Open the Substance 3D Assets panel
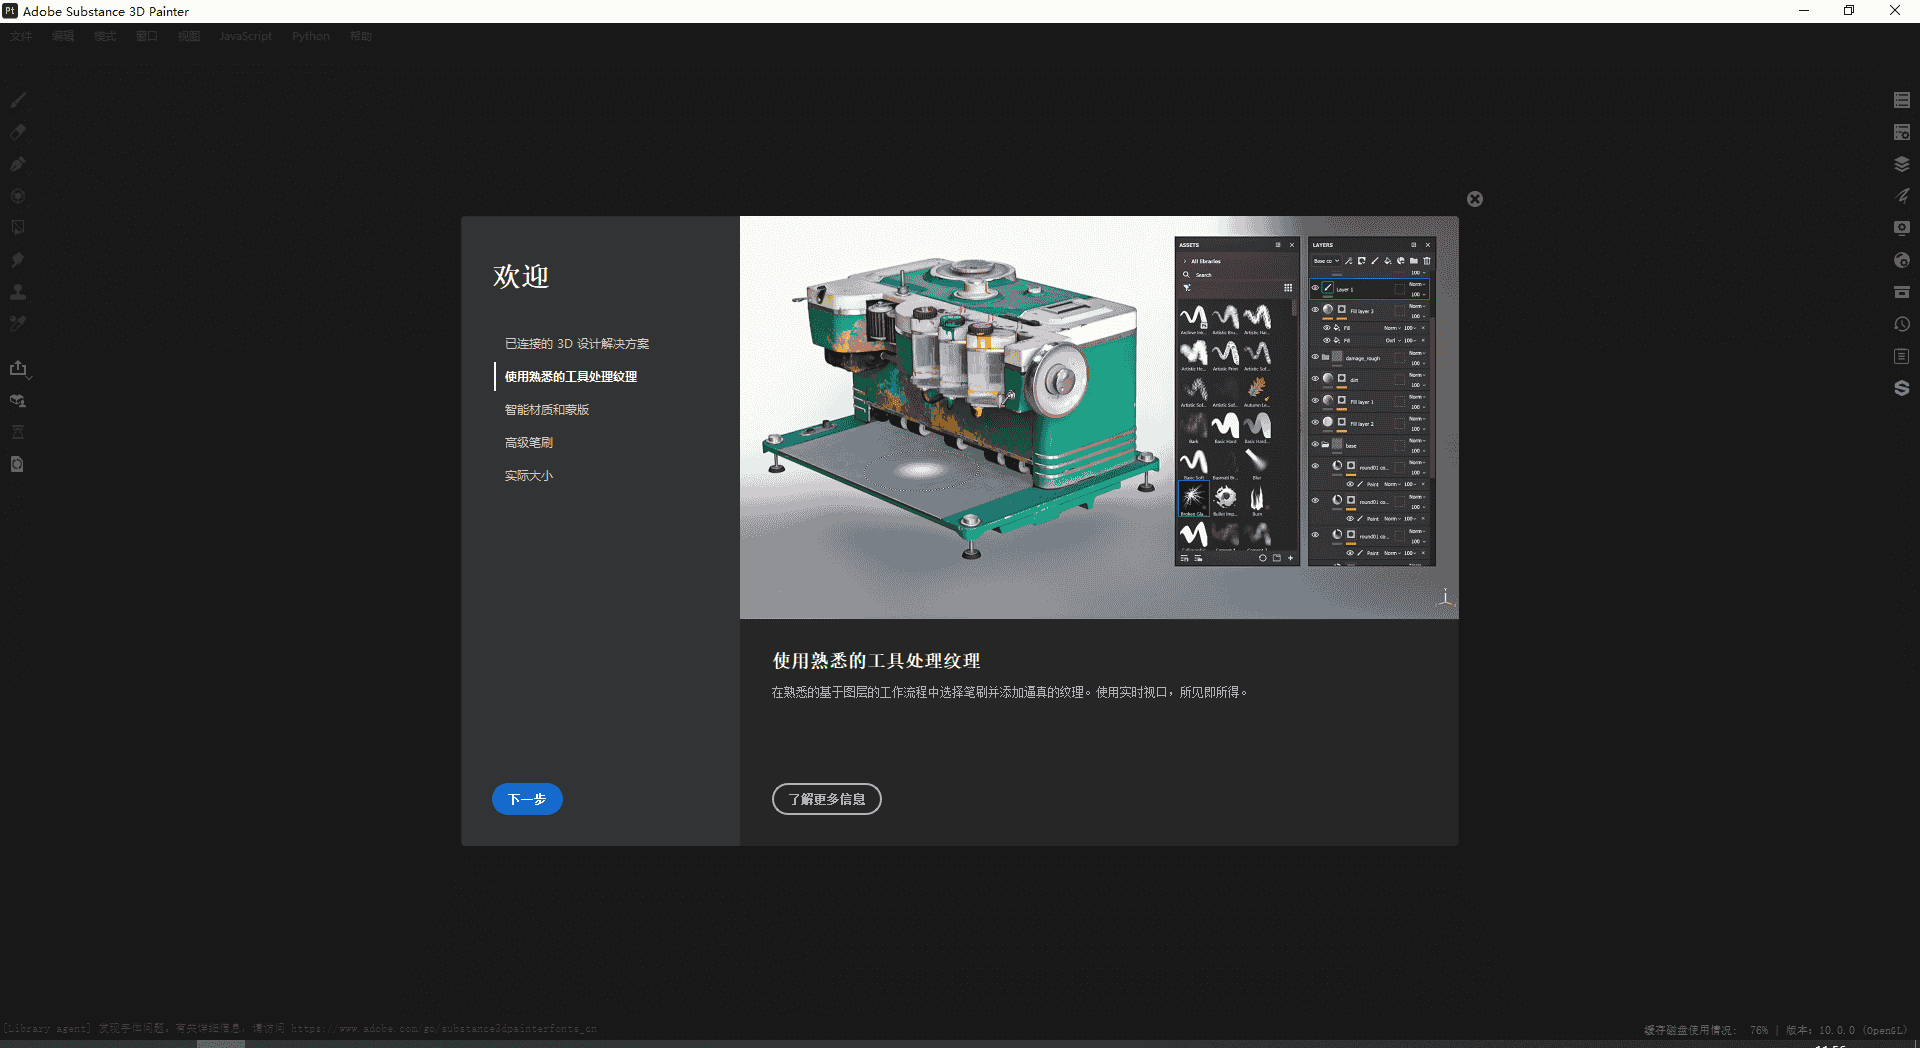This screenshot has height=1048, width=1920. [1901, 388]
